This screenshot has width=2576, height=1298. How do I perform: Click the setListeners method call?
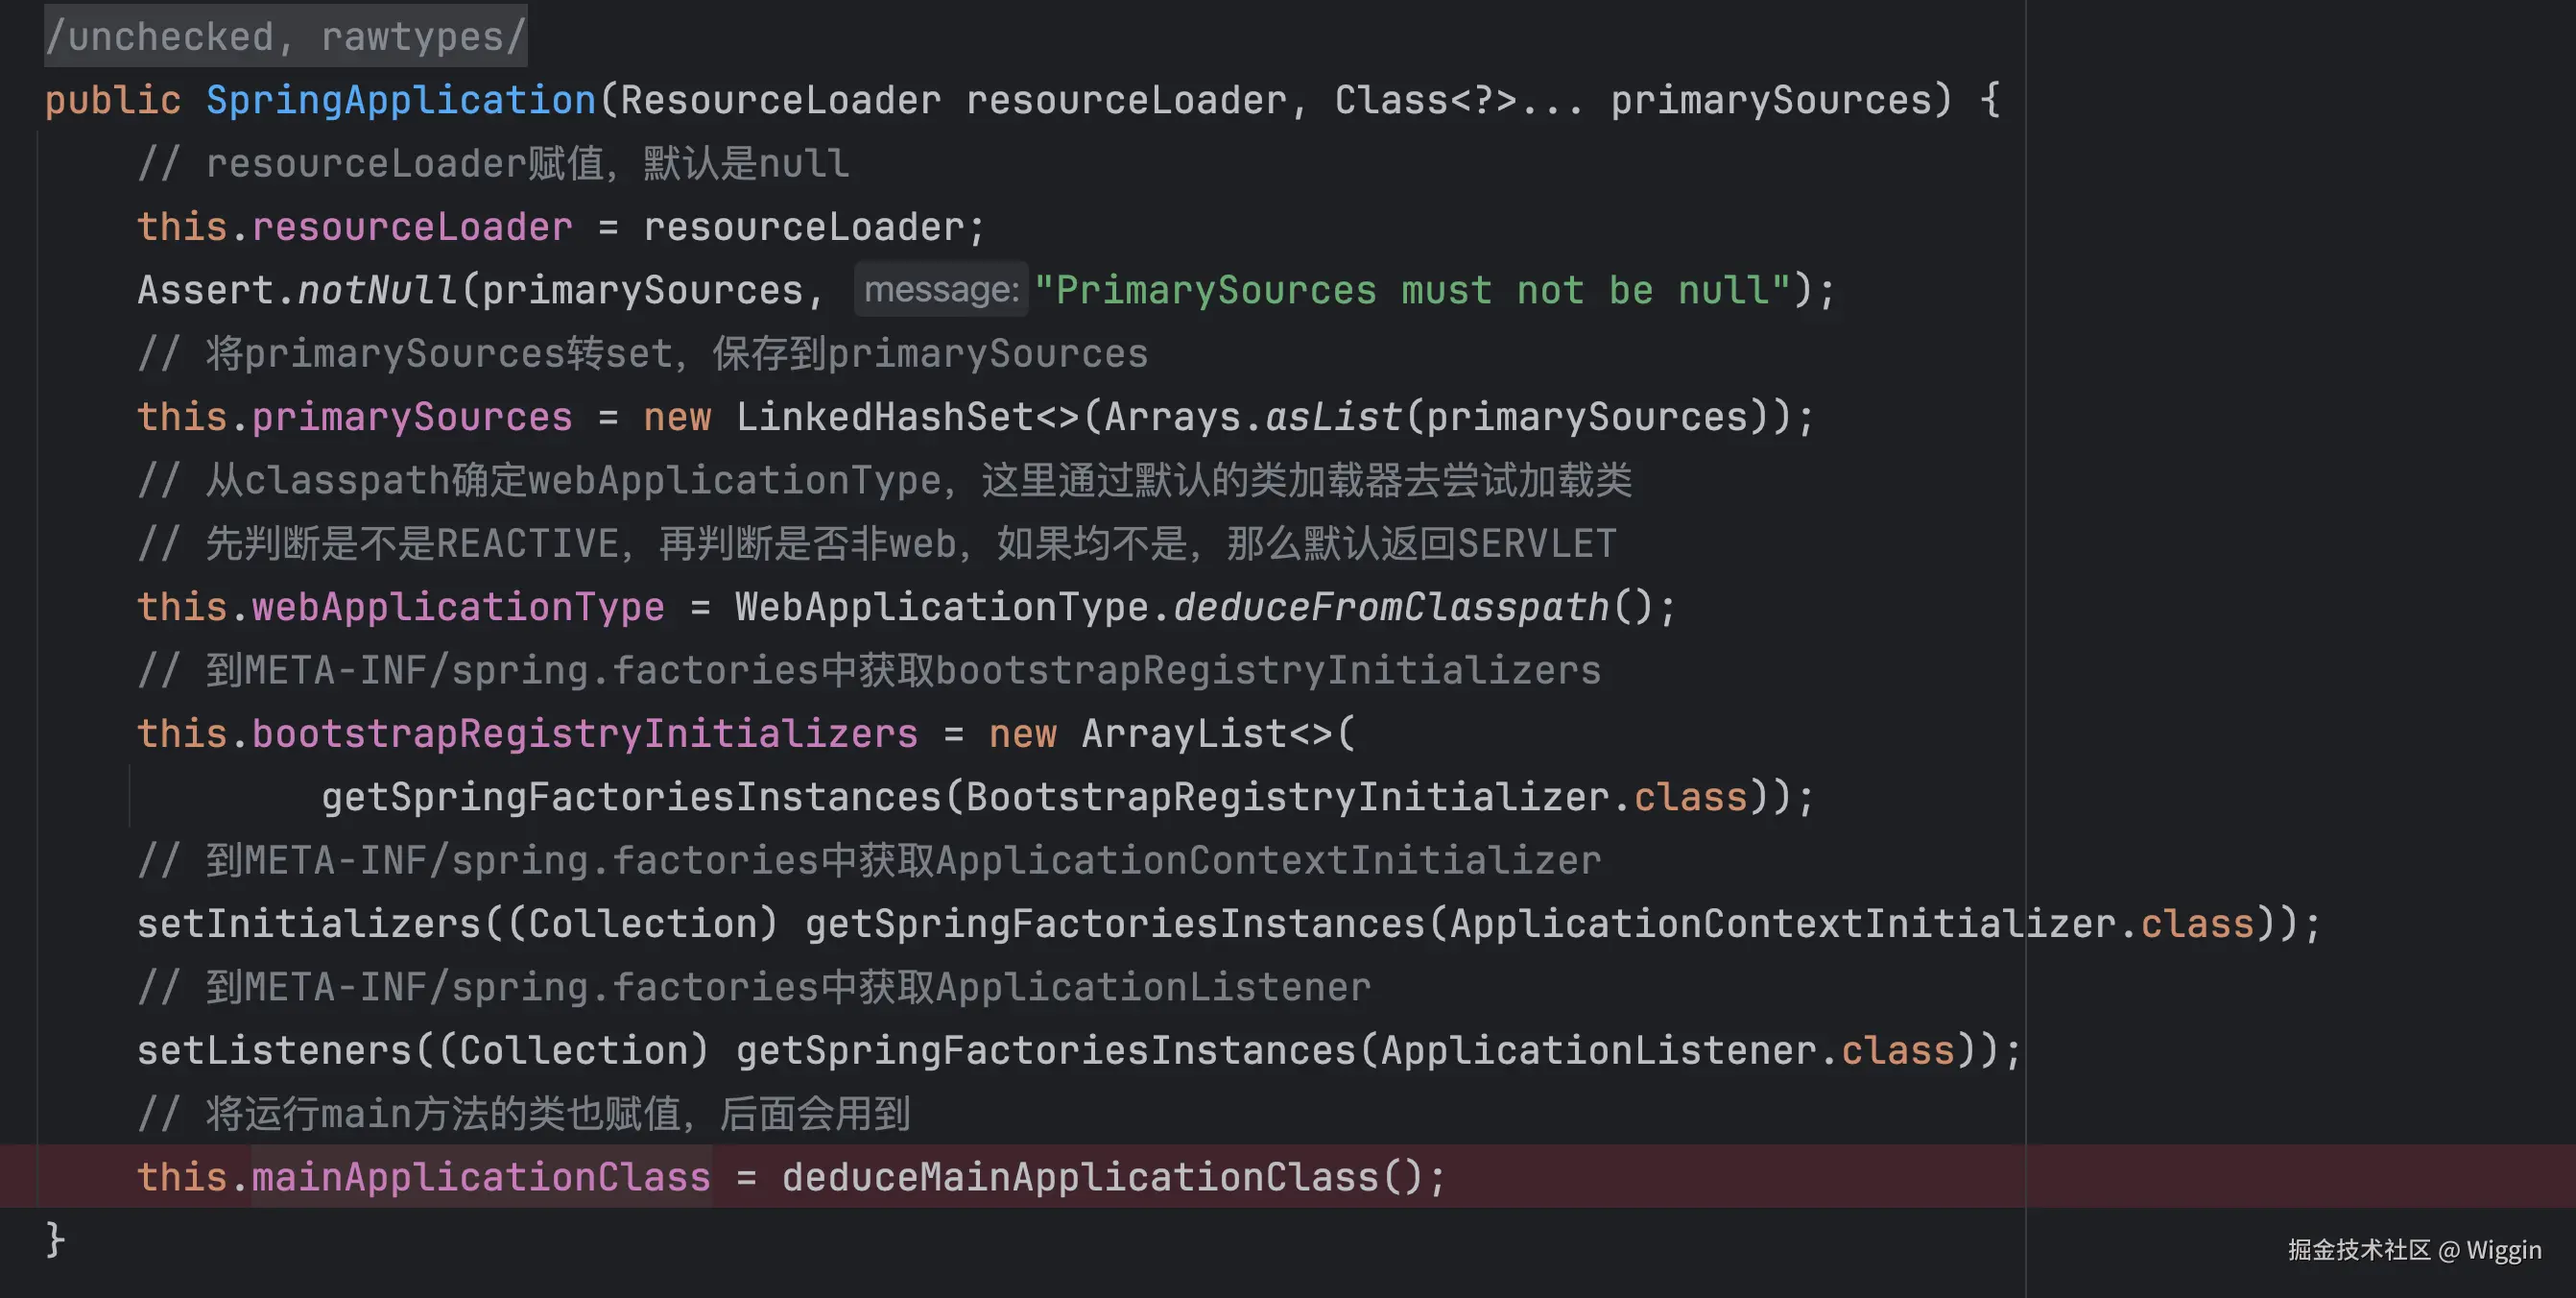[x=274, y=1051]
